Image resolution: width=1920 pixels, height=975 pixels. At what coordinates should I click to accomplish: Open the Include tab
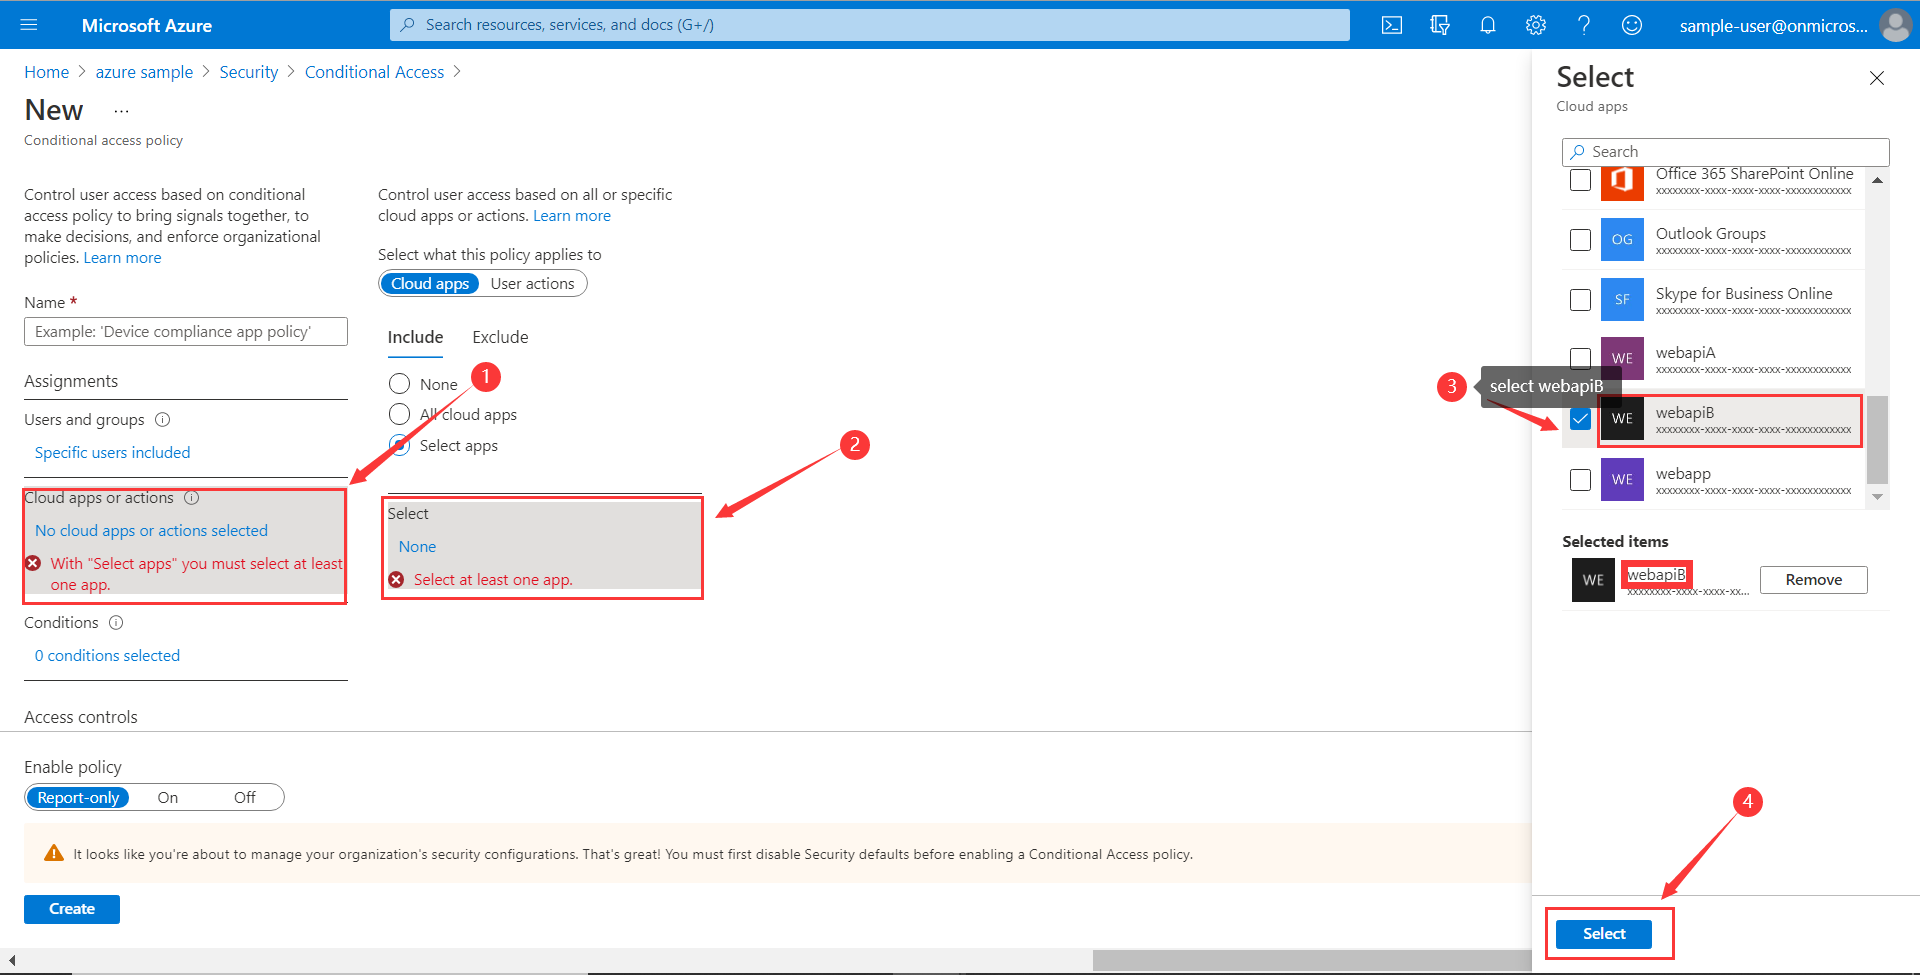click(x=415, y=338)
